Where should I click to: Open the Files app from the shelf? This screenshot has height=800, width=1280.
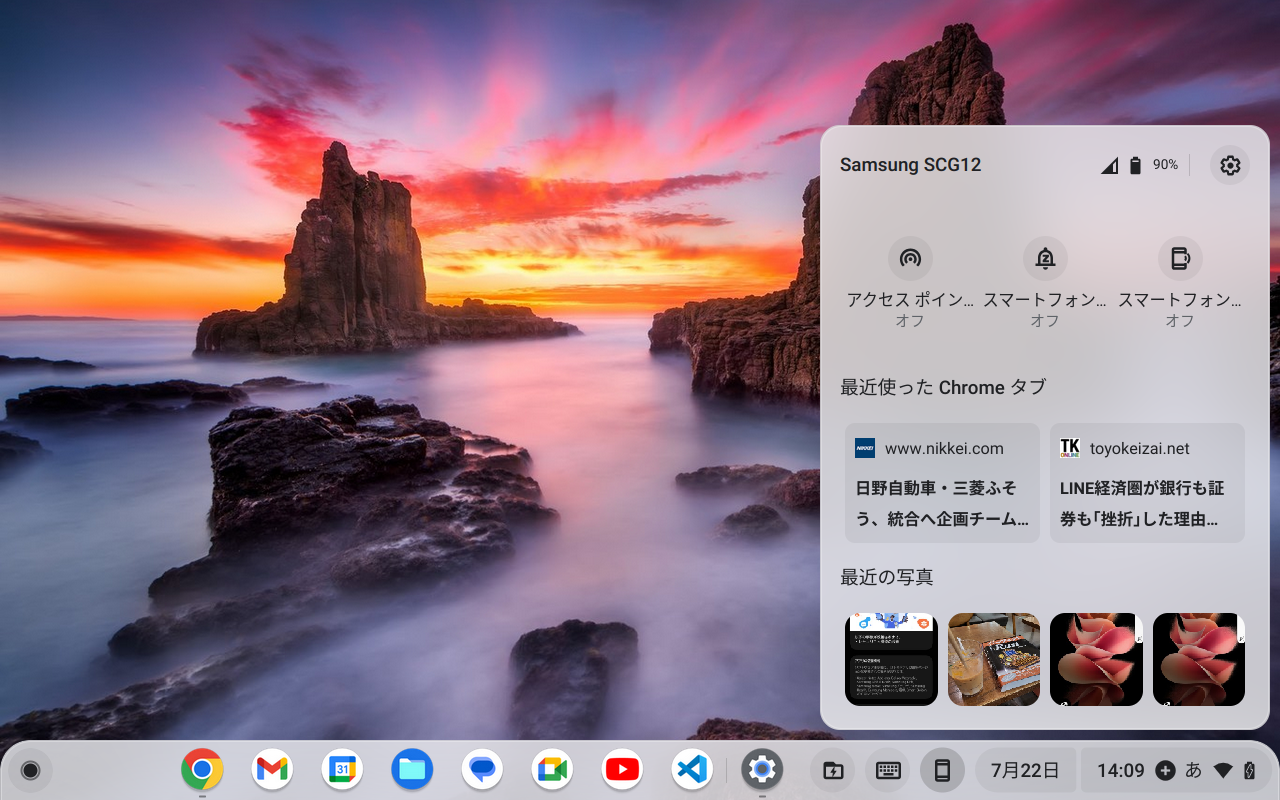click(x=412, y=770)
